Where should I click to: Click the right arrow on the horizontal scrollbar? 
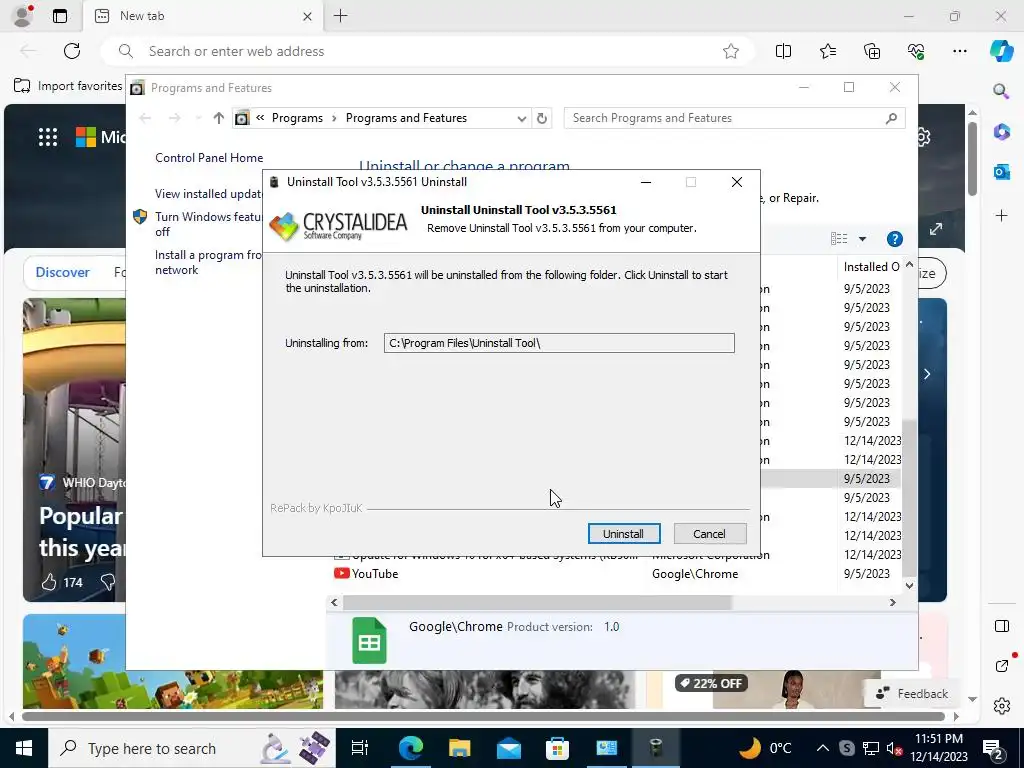(x=893, y=602)
